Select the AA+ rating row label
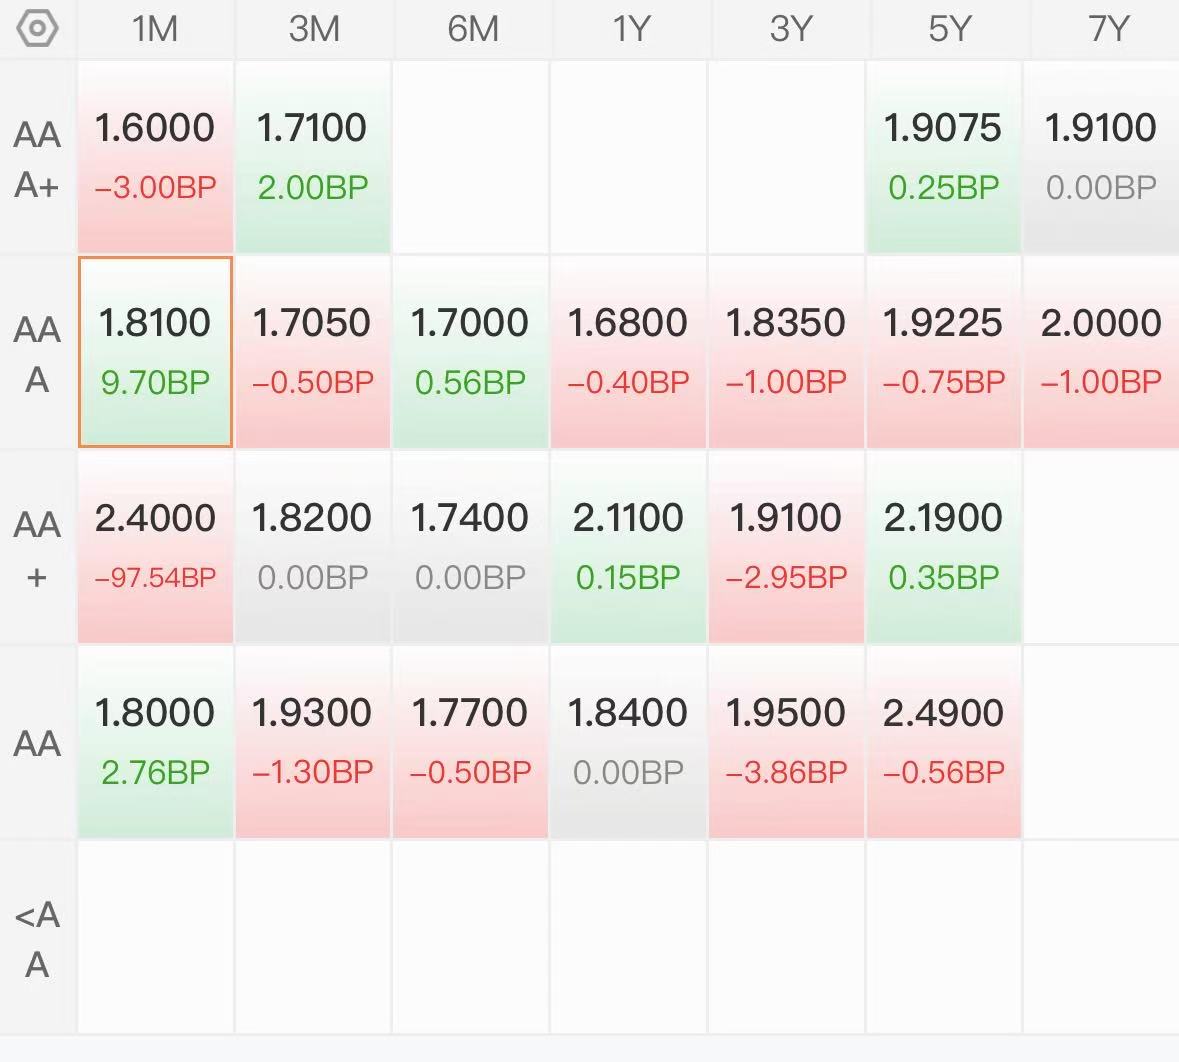 (x=37, y=549)
